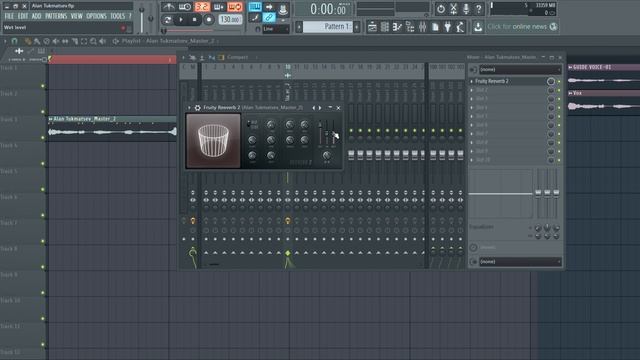Click the help question mark icon

coord(479,9)
